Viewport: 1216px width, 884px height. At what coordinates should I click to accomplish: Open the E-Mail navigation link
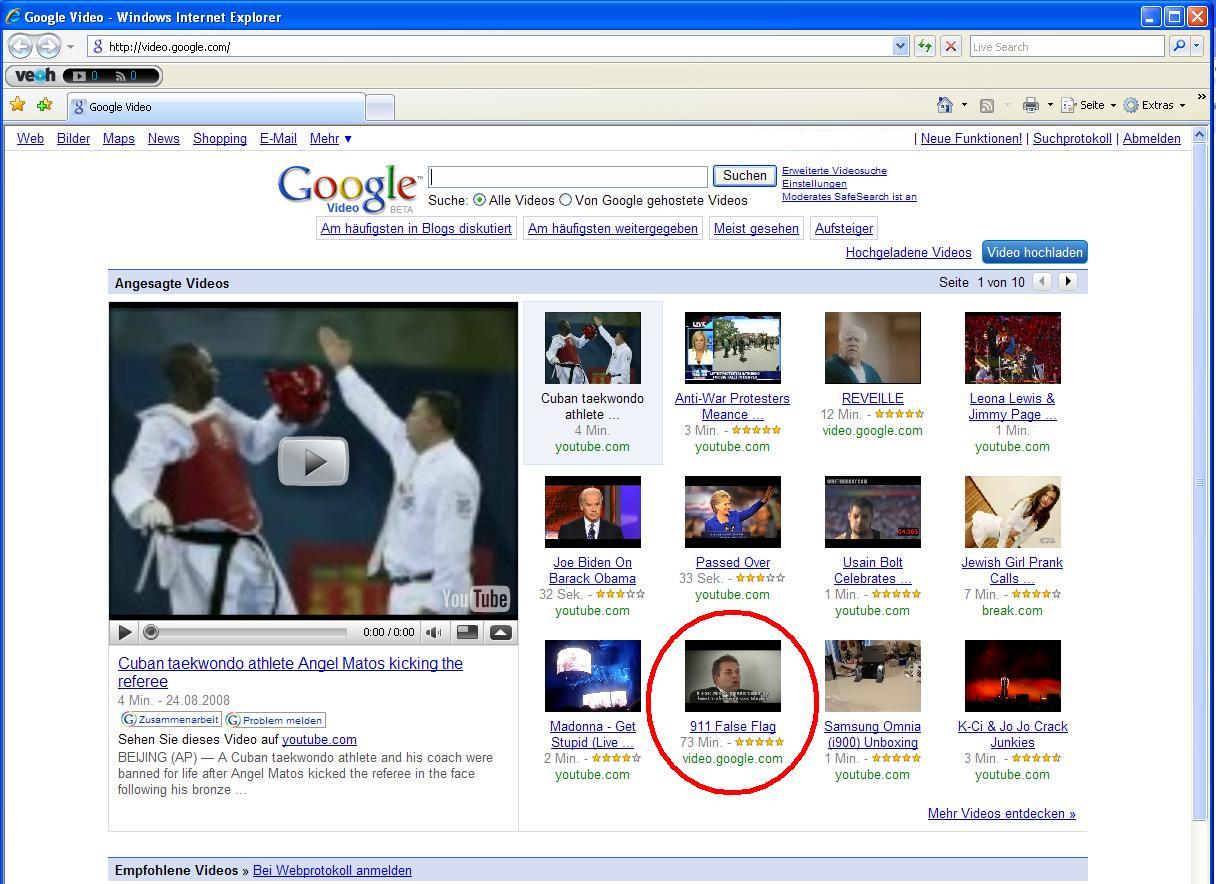tap(278, 138)
